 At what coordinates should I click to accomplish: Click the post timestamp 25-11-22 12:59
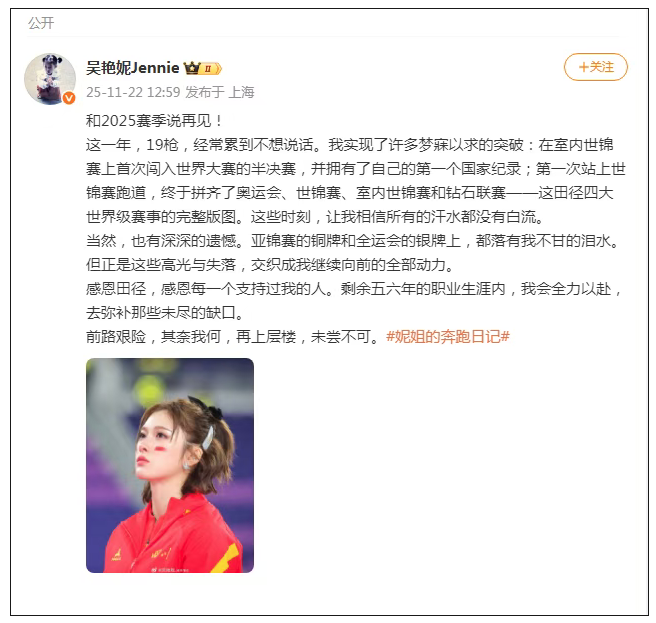[x=133, y=92]
